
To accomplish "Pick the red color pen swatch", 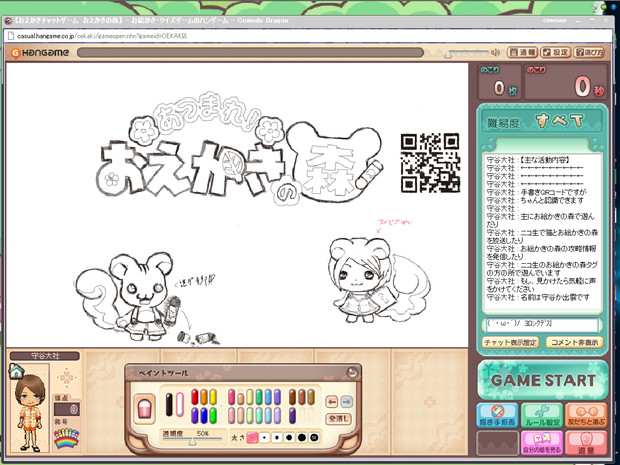I will click(195, 398).
